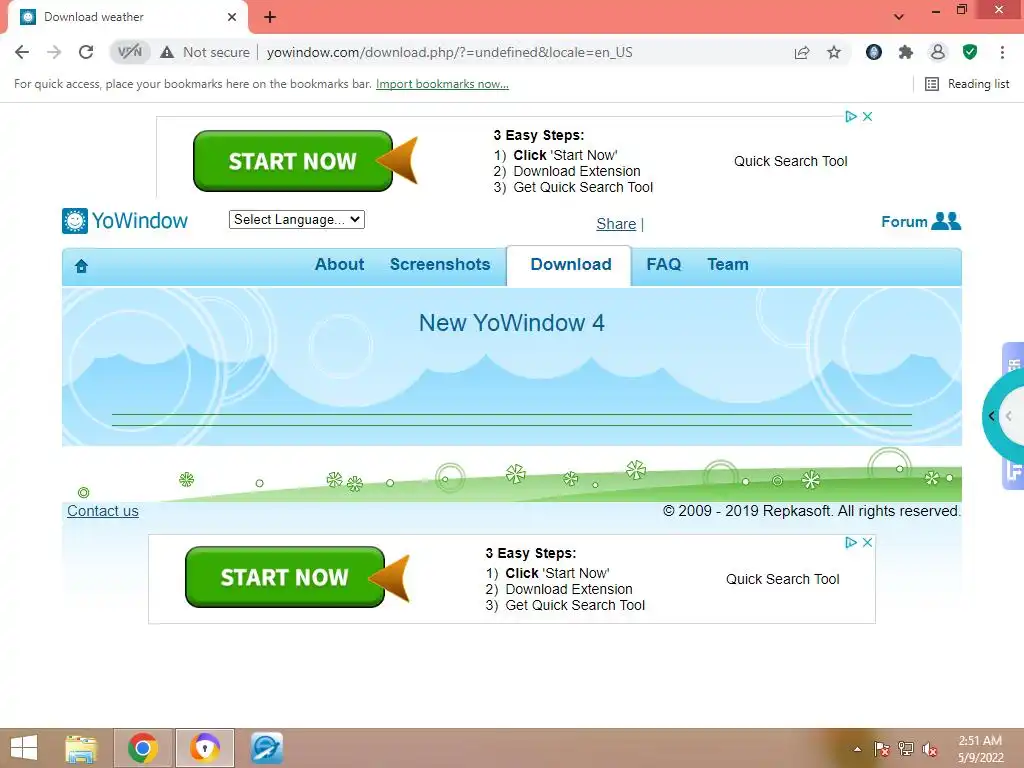The width and height of the screenshot is (1024, 768).
Task: Open the Team menu item
Action: click(x=728, y=264)
